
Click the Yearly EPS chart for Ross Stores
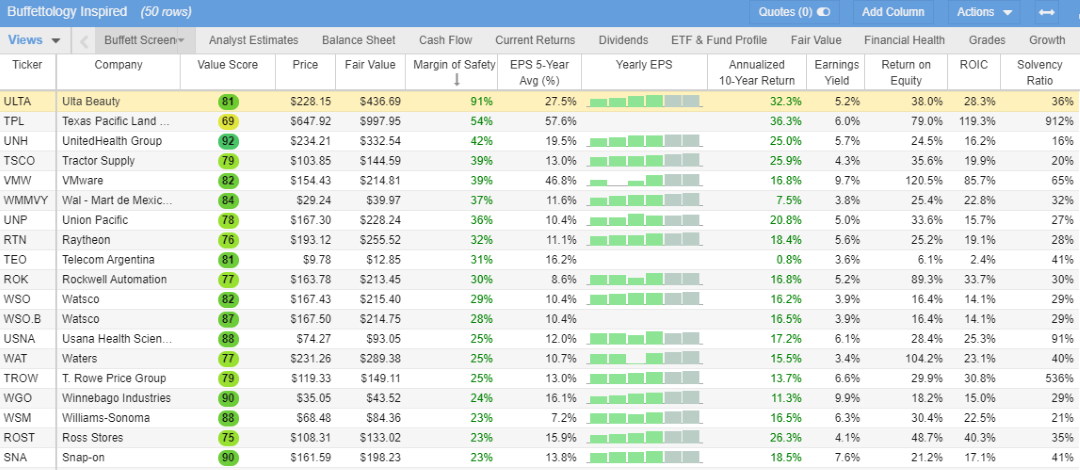point(645,438)
